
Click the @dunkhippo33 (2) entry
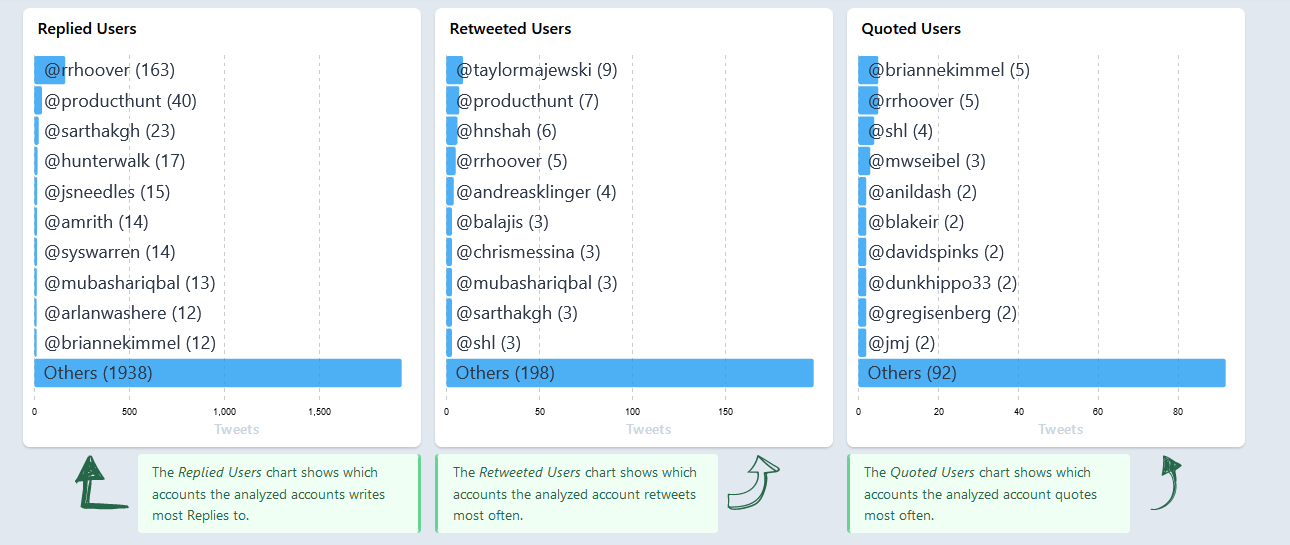pos(942,283)
